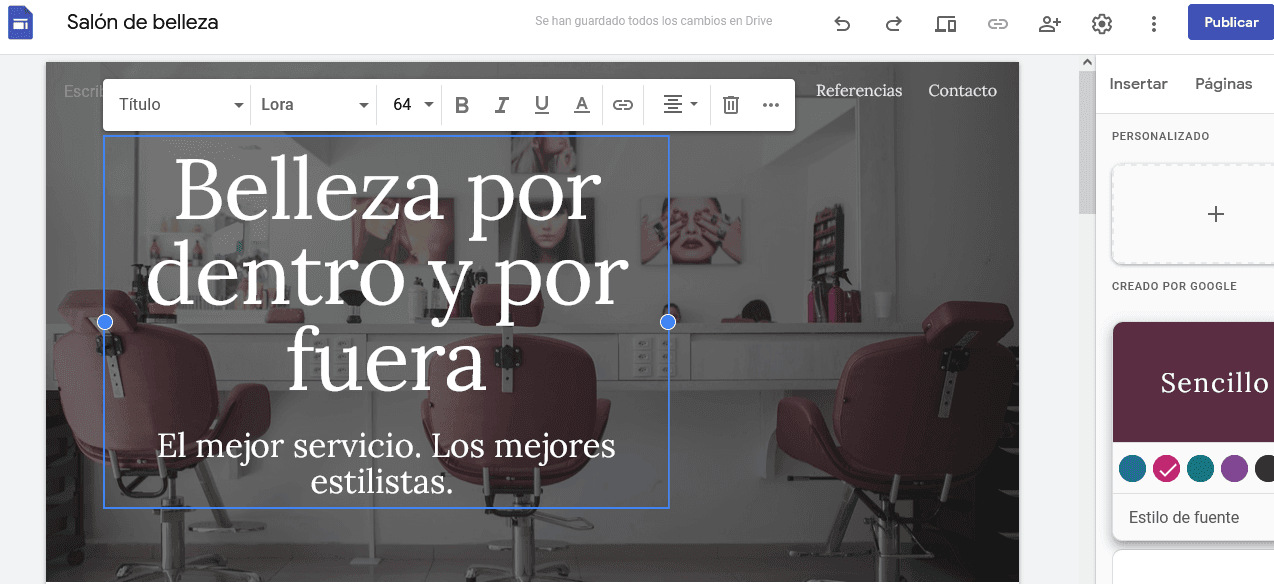Viewport: 1274px width, 584px height.
Task: Click the Publicar button
Action: pos(1230,22)
